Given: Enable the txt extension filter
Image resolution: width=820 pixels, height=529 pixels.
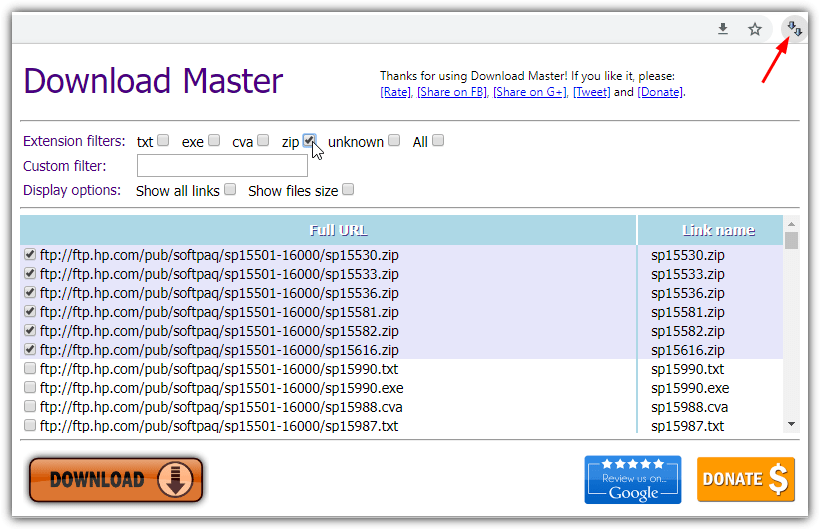Looking at the screenshot, I should click(x=163, y=141).
